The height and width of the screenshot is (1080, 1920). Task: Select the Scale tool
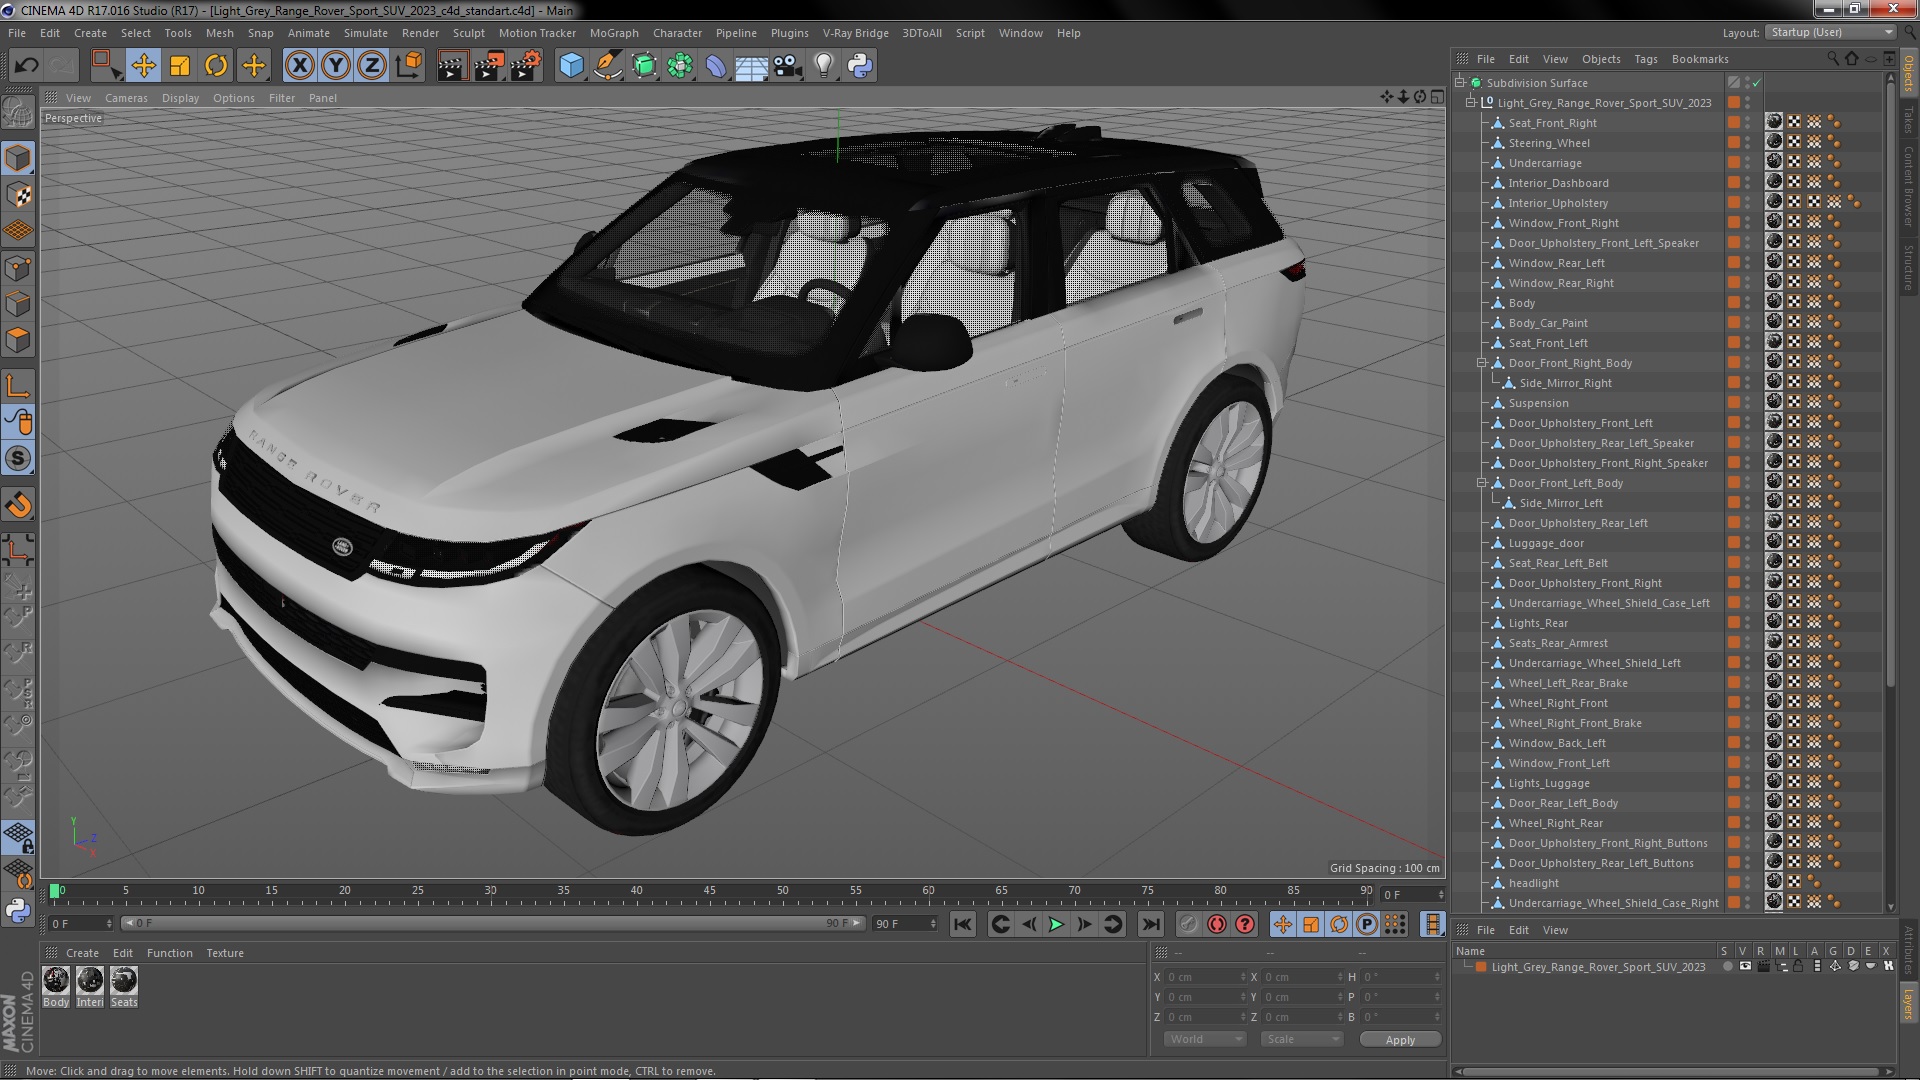tap(180, 66)
